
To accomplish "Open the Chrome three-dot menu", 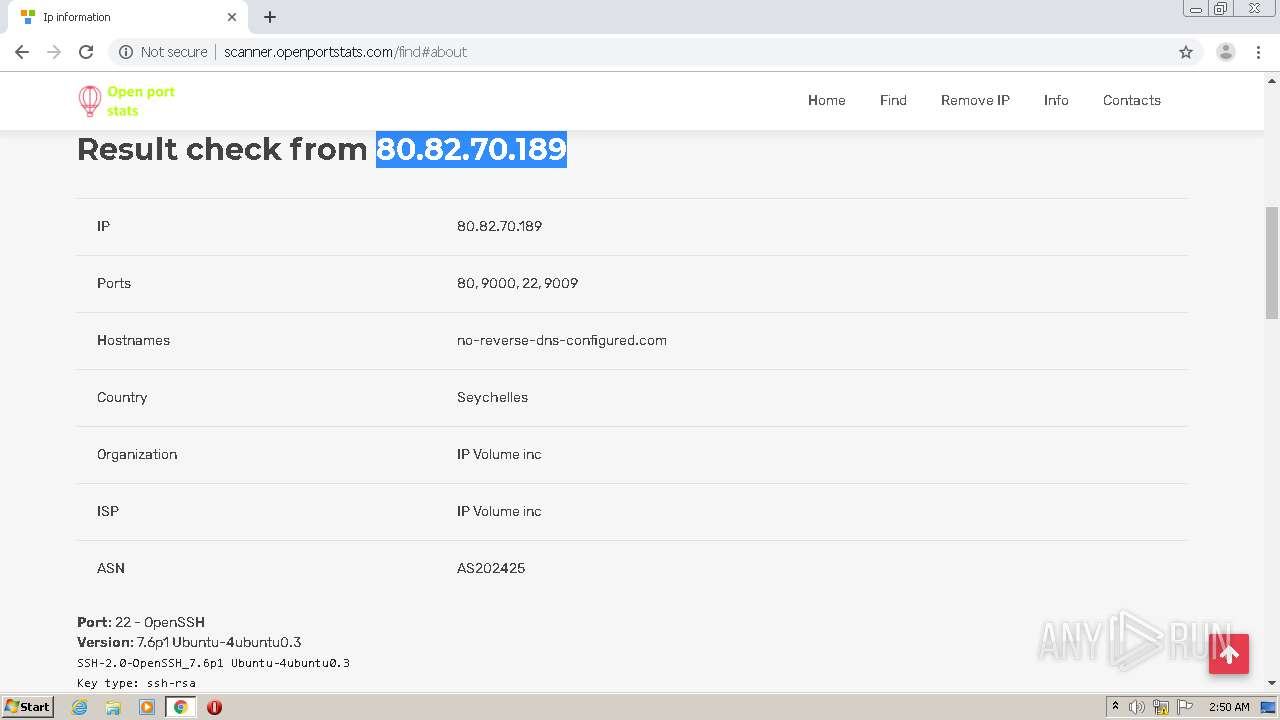I will (x=1258, y=52).
